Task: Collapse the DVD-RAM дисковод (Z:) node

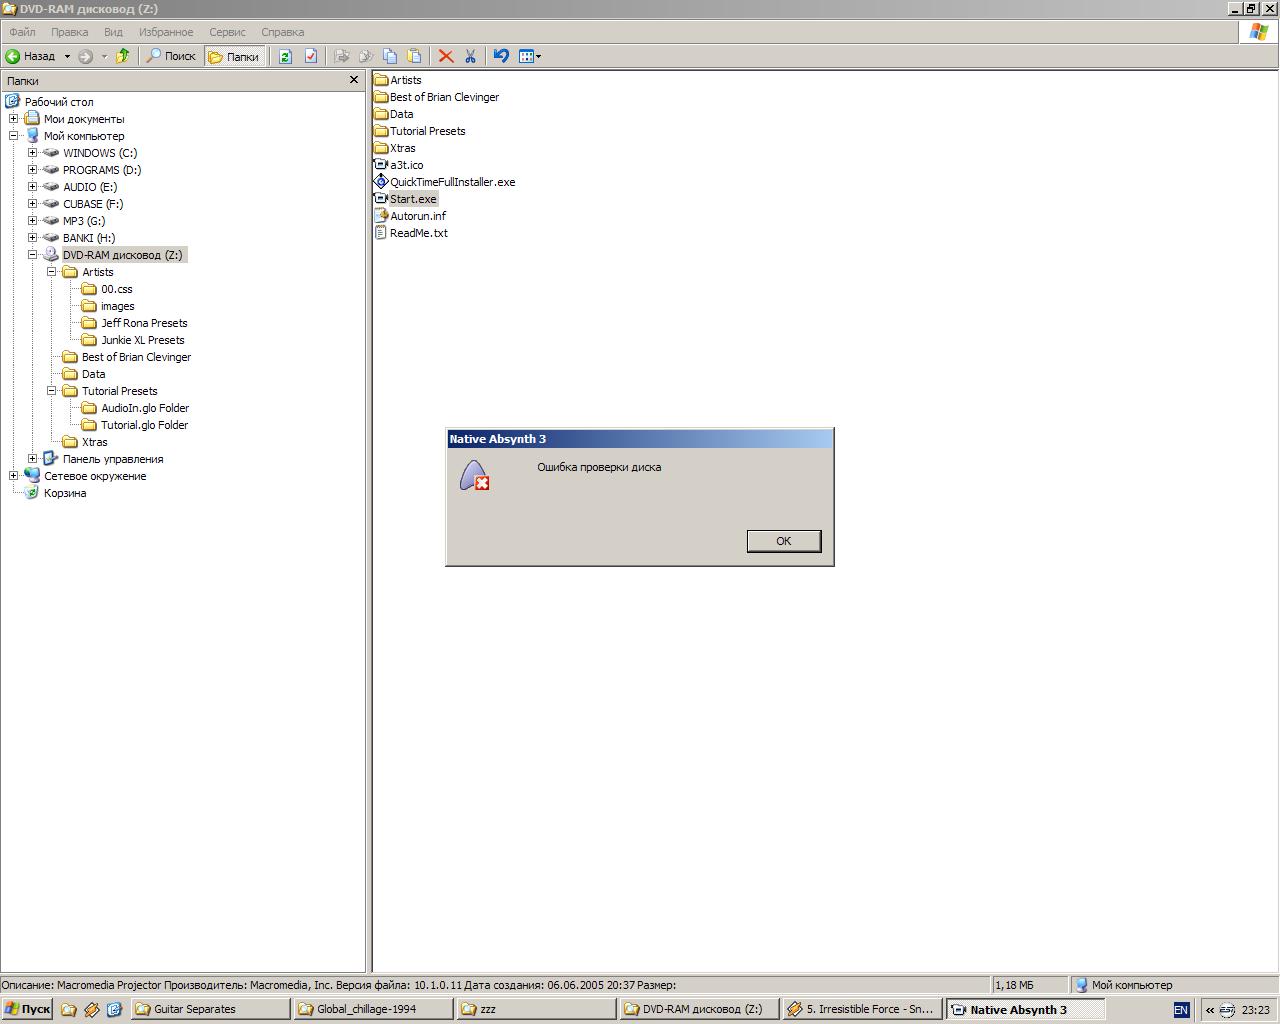Action: pyautogui.click(x=33, y=255)
